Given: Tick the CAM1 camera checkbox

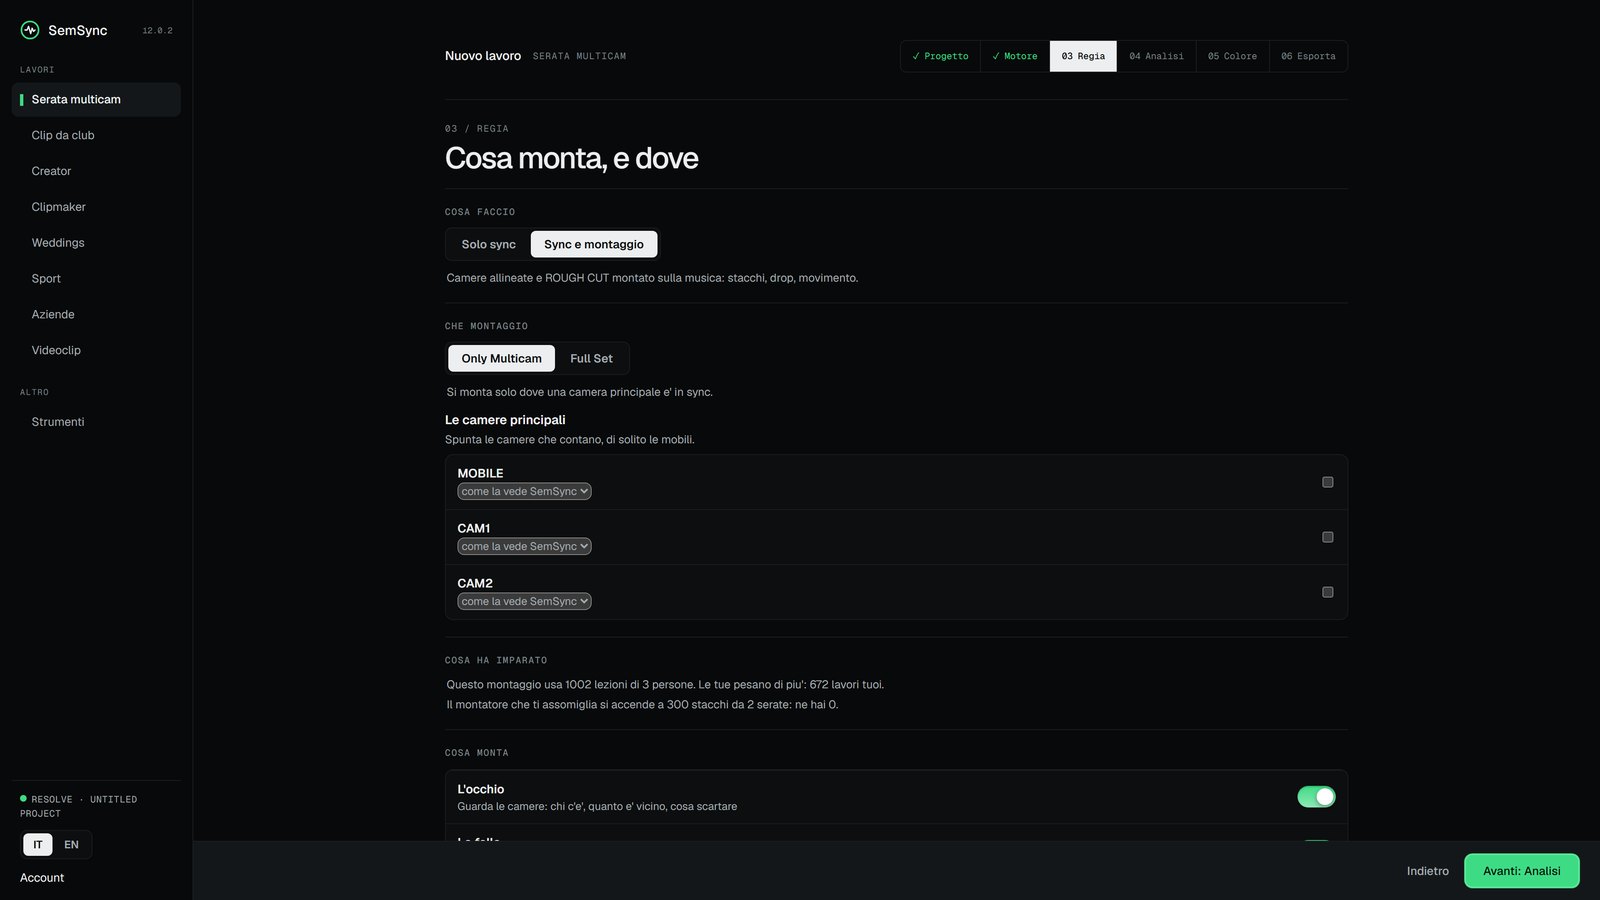Looking at the screenshot, I should click(1328, 537).
